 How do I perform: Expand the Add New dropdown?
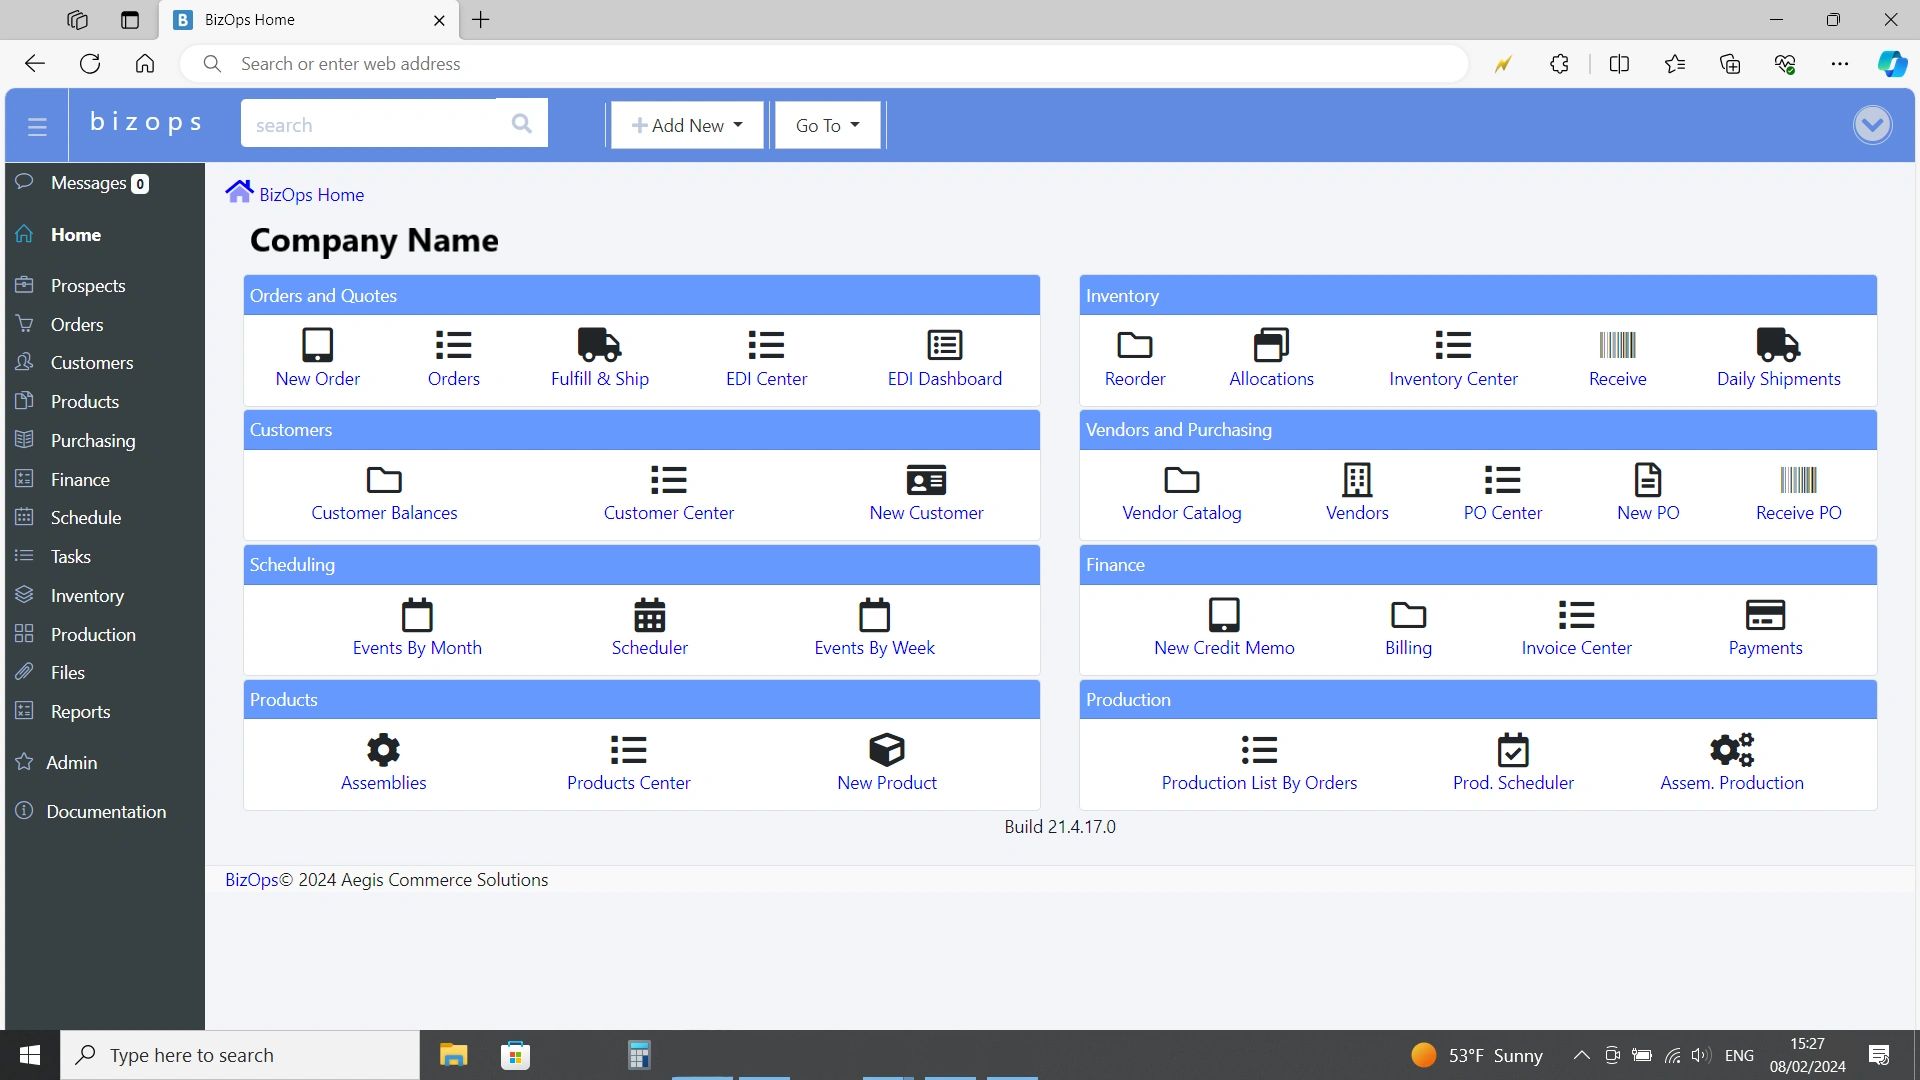coord(687,125)
